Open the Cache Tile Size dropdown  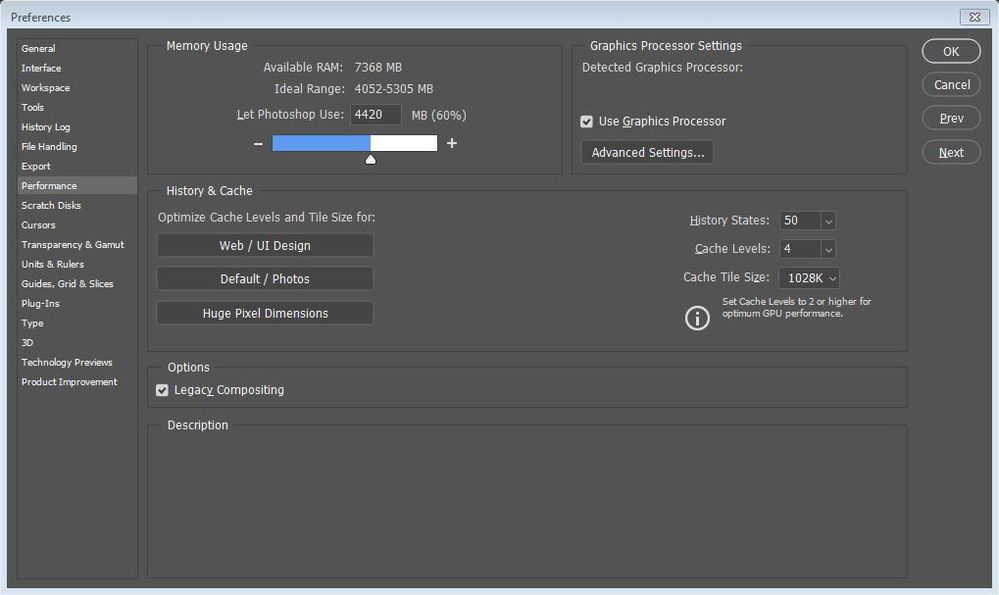pos(809,278)
